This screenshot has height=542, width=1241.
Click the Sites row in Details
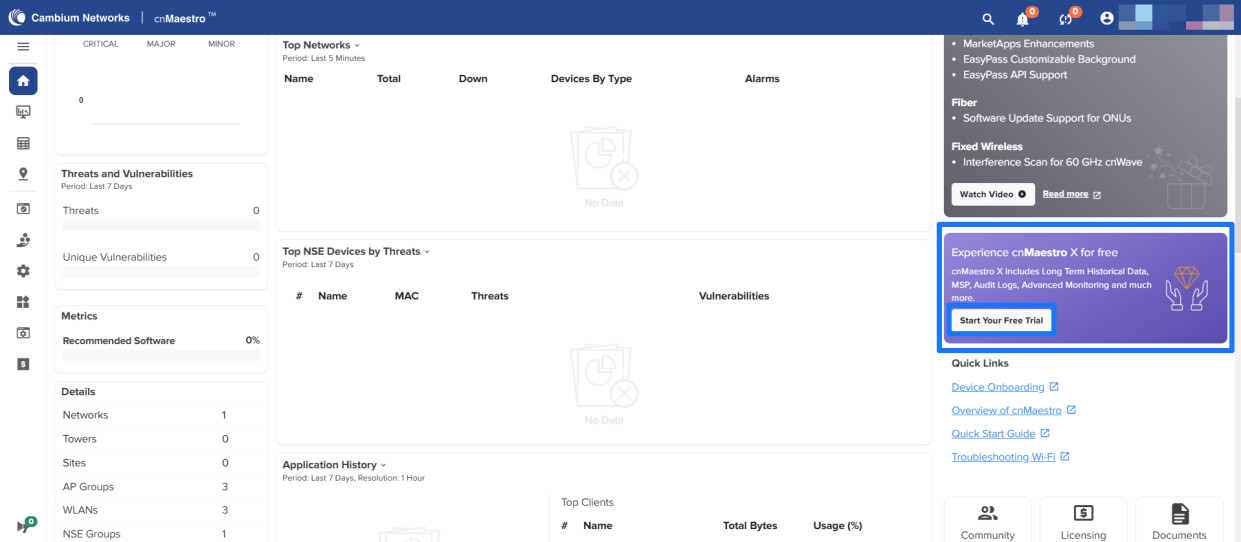[x=160, y=463]
